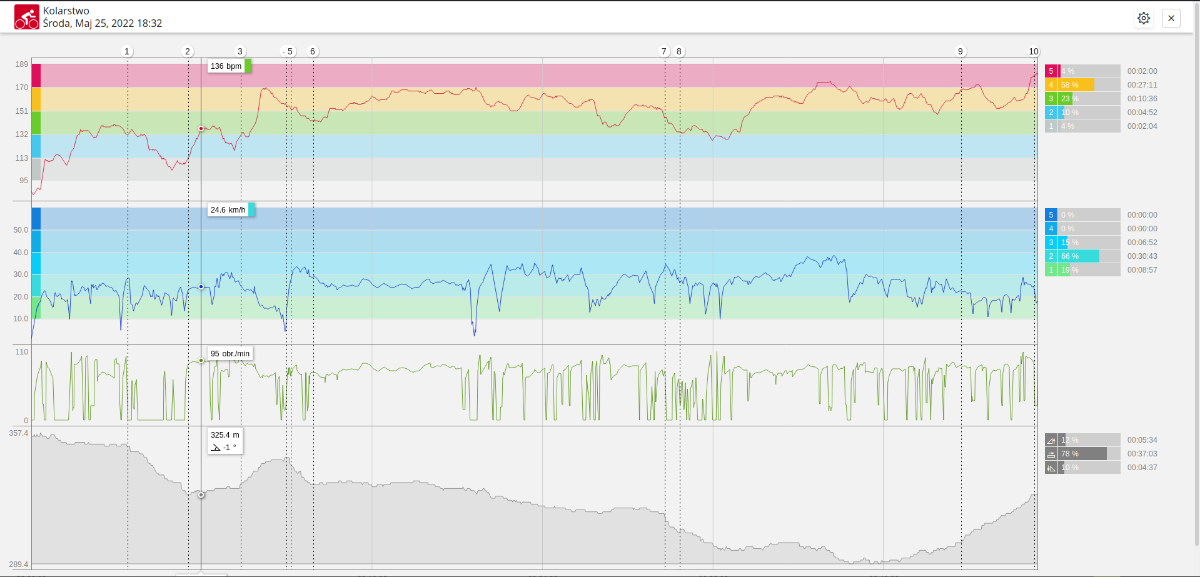Open chart settings with the gear icon
This screenshot has width=1200, height=577.
[x=1143, y=18]
